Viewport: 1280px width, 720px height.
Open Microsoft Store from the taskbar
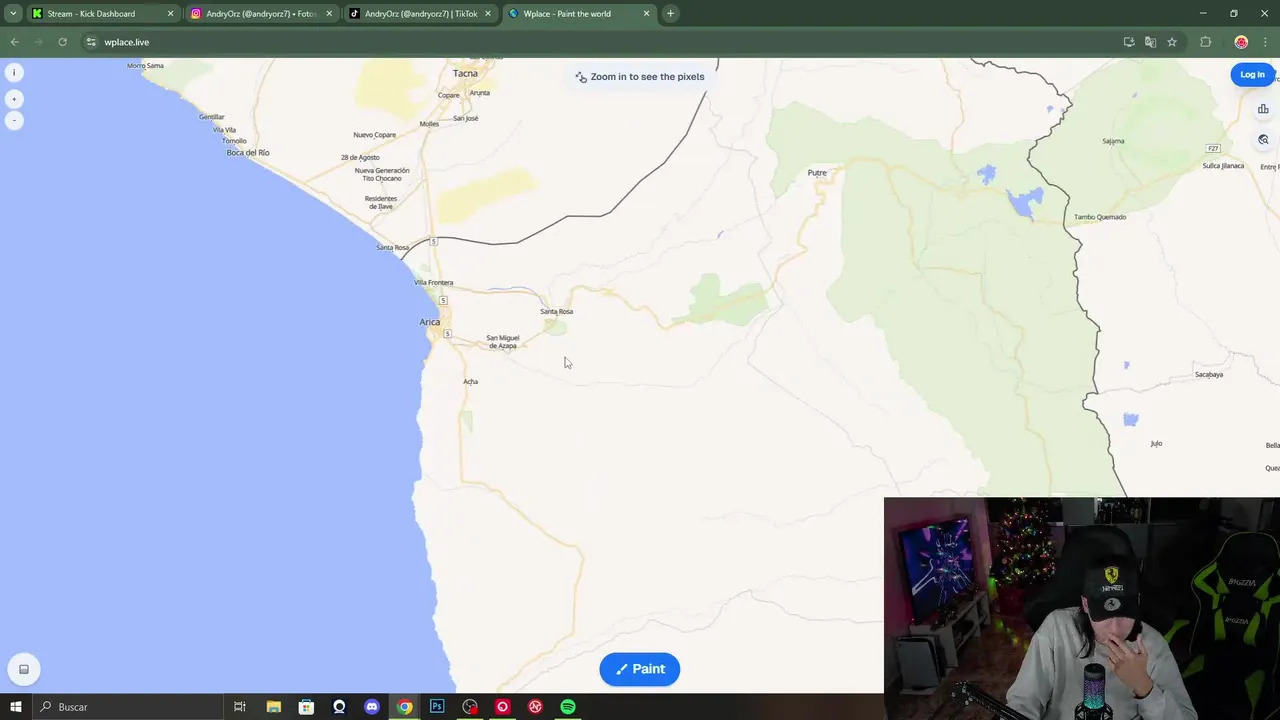pyautogui.click(x=306, y=707)
